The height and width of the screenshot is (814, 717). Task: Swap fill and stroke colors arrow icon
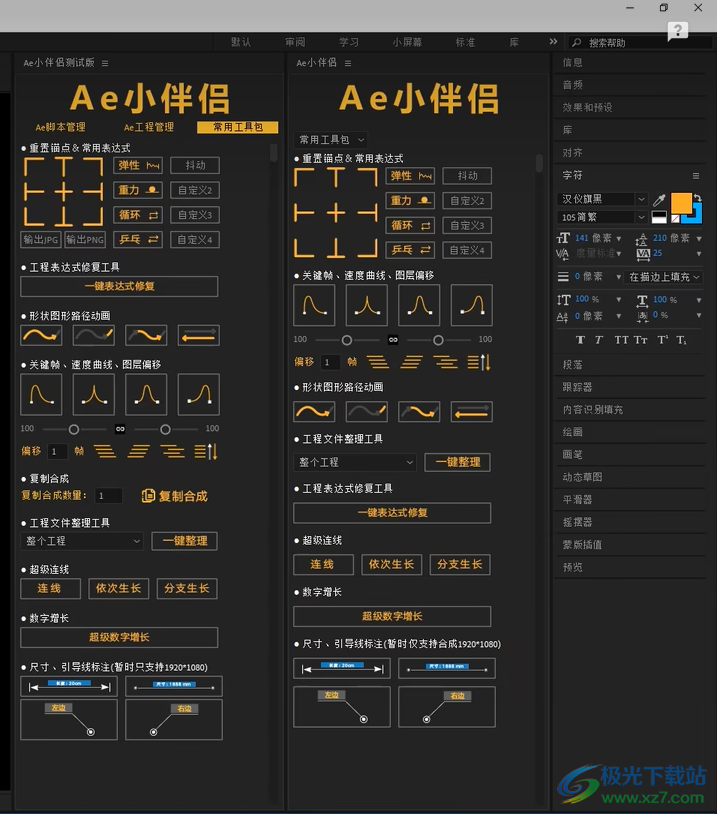(697, 197)
